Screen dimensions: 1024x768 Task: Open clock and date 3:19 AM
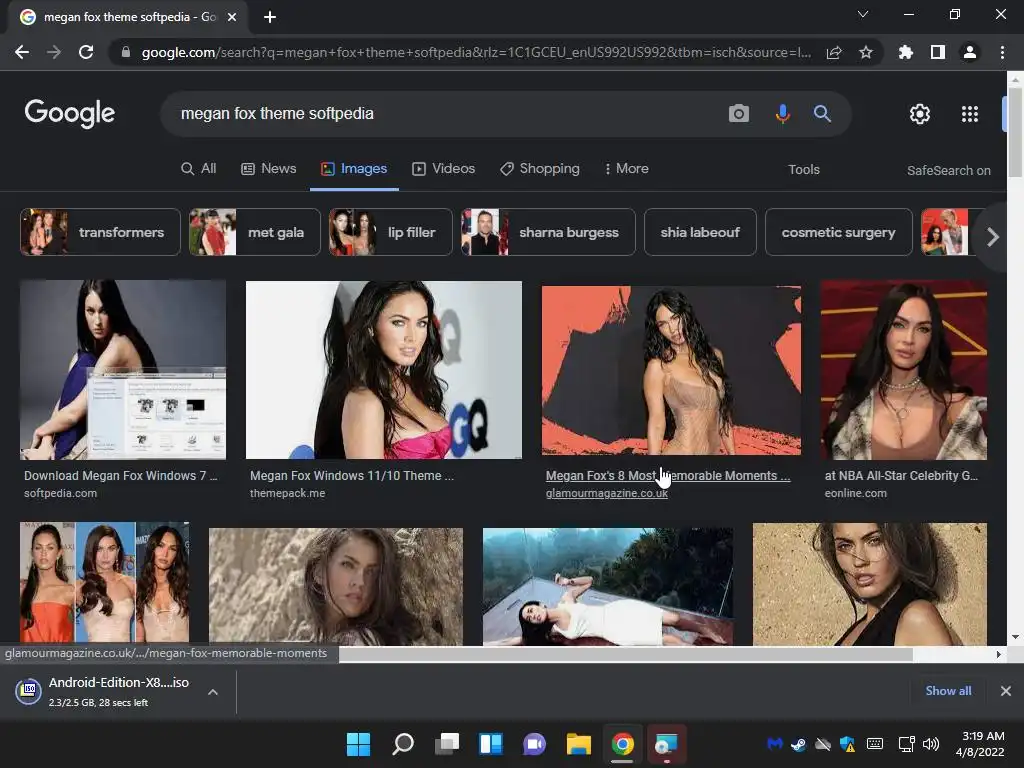[980, 744]
